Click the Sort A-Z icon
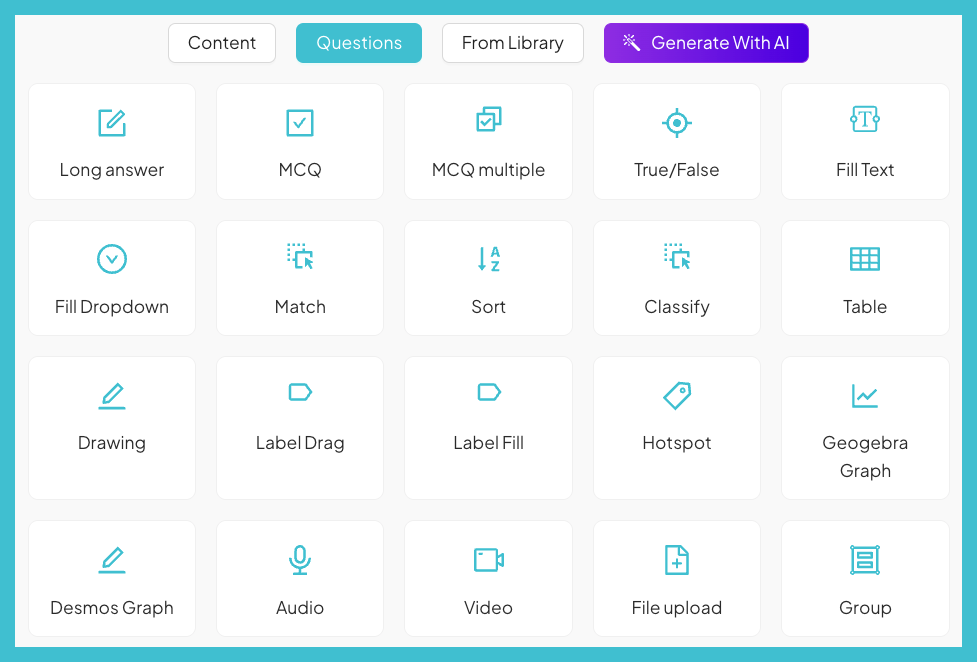Viewport: 977px width, 662px height. [487, 259]
